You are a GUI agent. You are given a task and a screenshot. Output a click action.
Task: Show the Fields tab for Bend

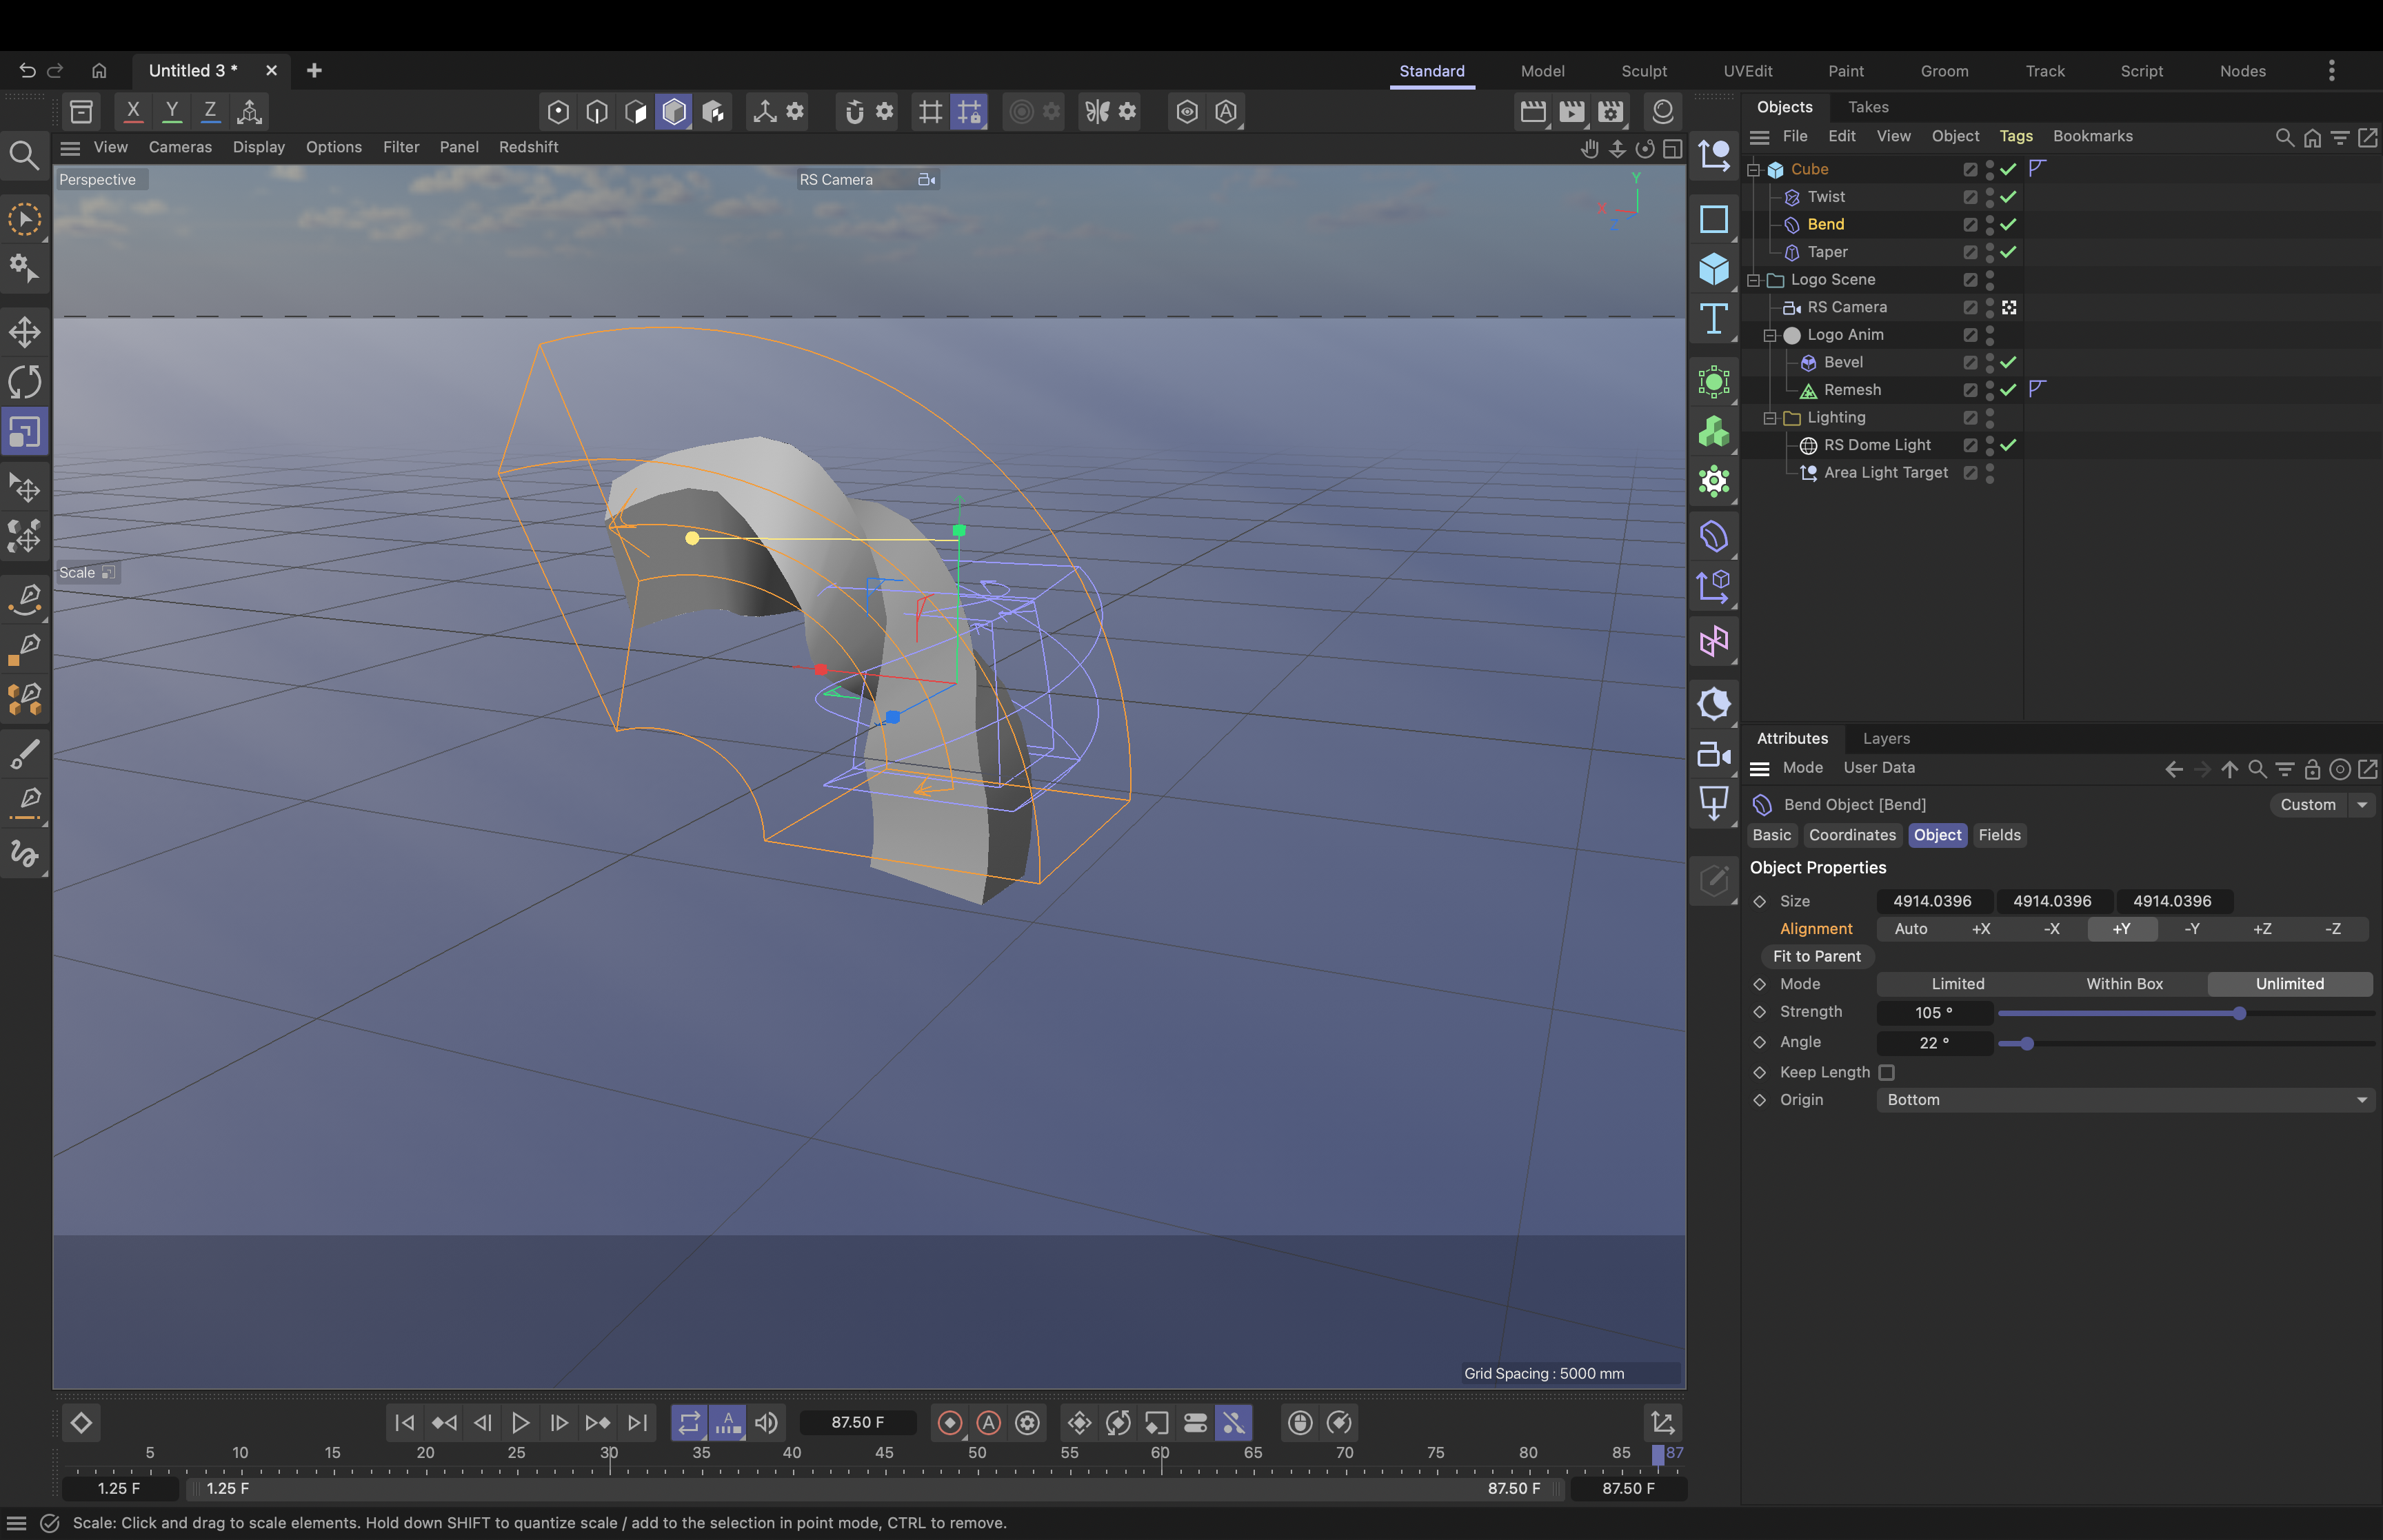pos(1999,835)
